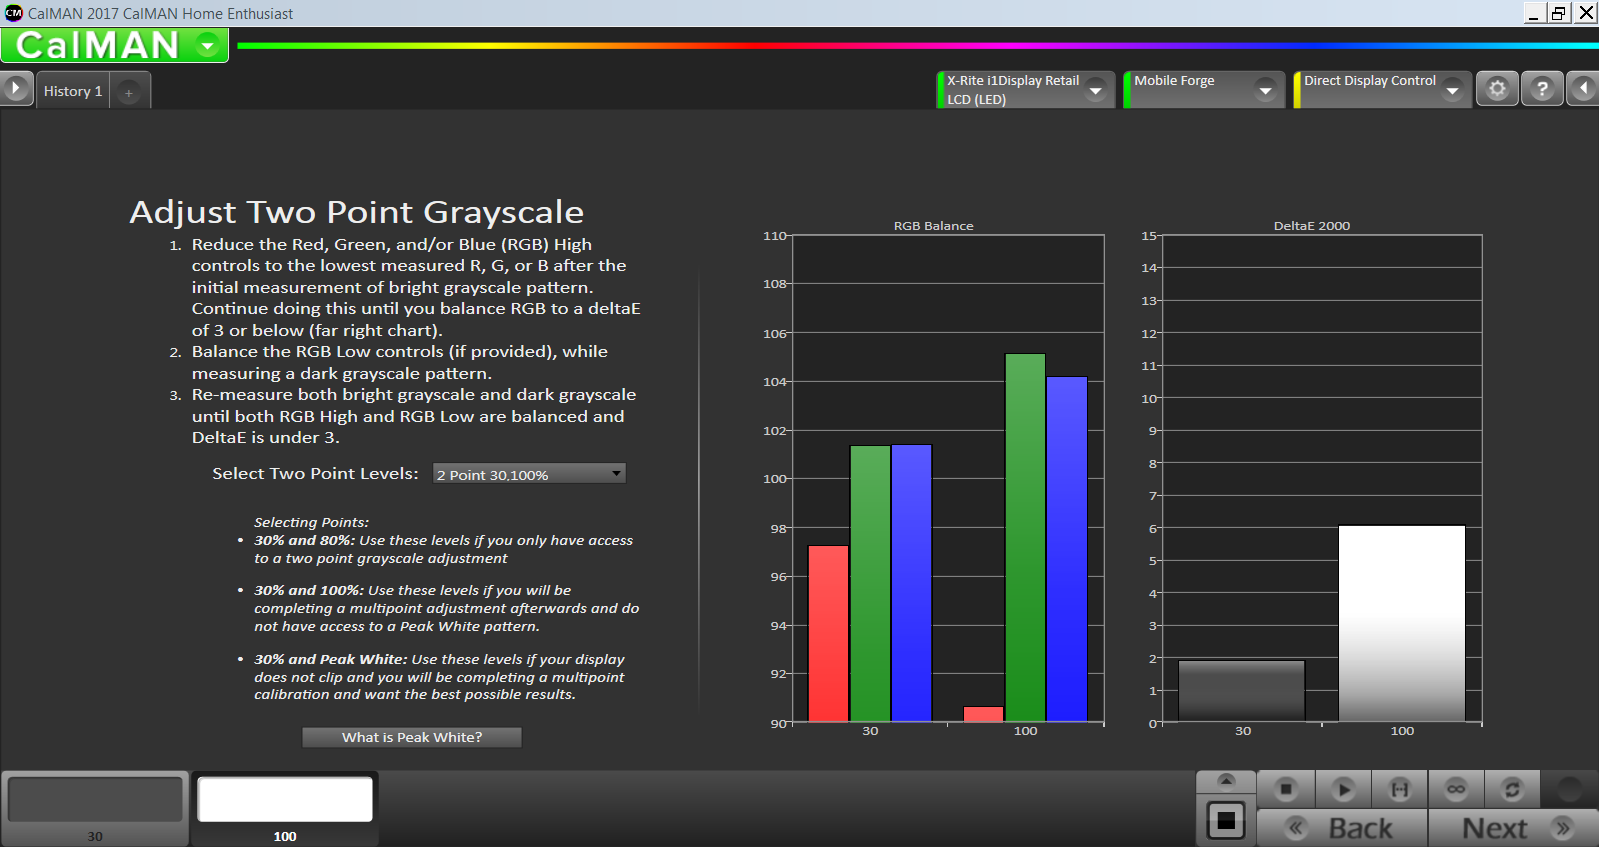Viewport: 1599px width, 847px height.
Task: Click the gray 30 DeltaE bar
Action: [1242, 691]
